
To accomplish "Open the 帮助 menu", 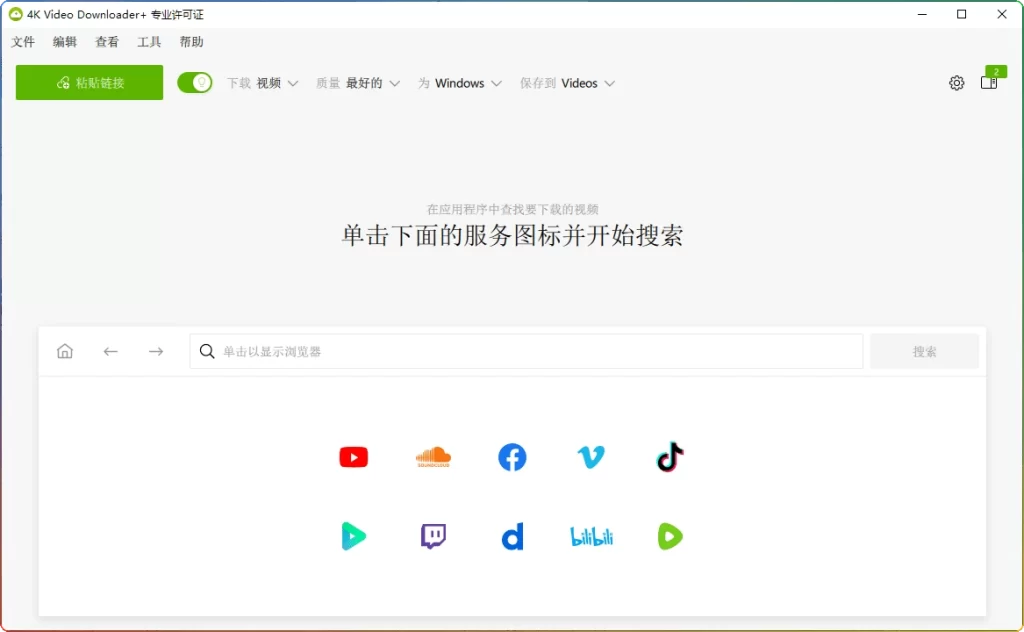I will click(x=191, y=42).
